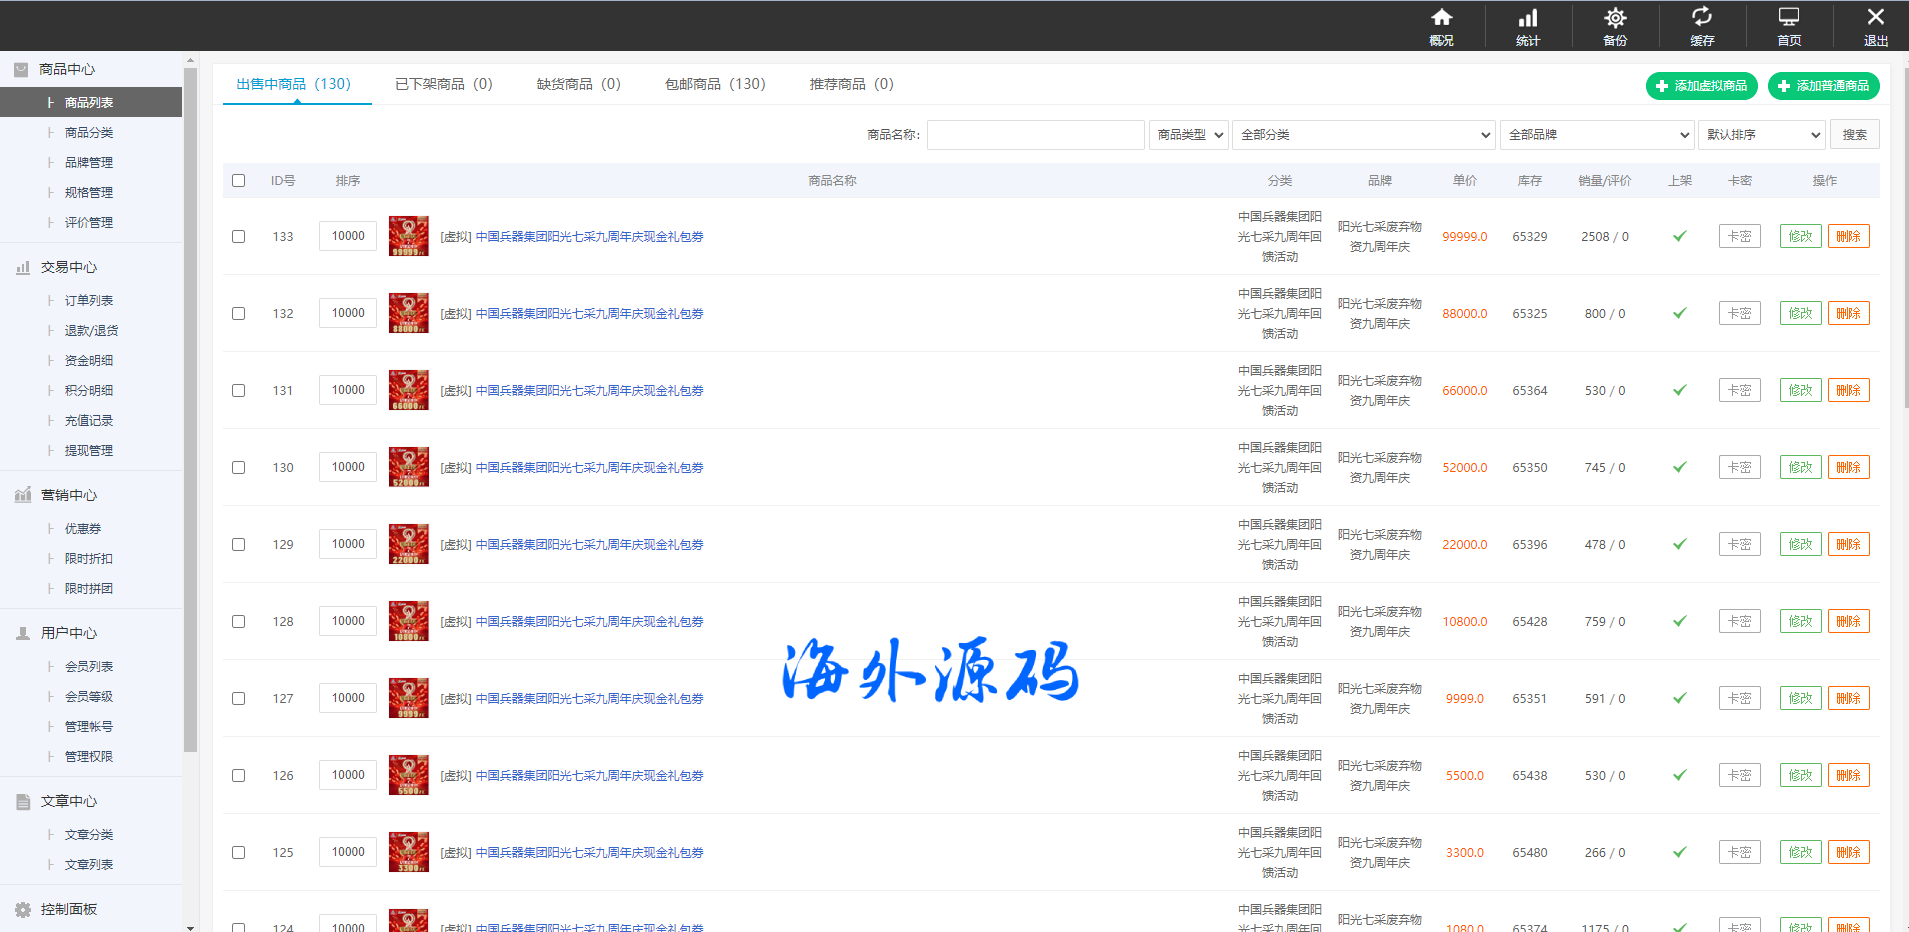Select the 包邮商品 (130) tab
The height and width of the screenshot is (932, 1909).
click(715, 84)
